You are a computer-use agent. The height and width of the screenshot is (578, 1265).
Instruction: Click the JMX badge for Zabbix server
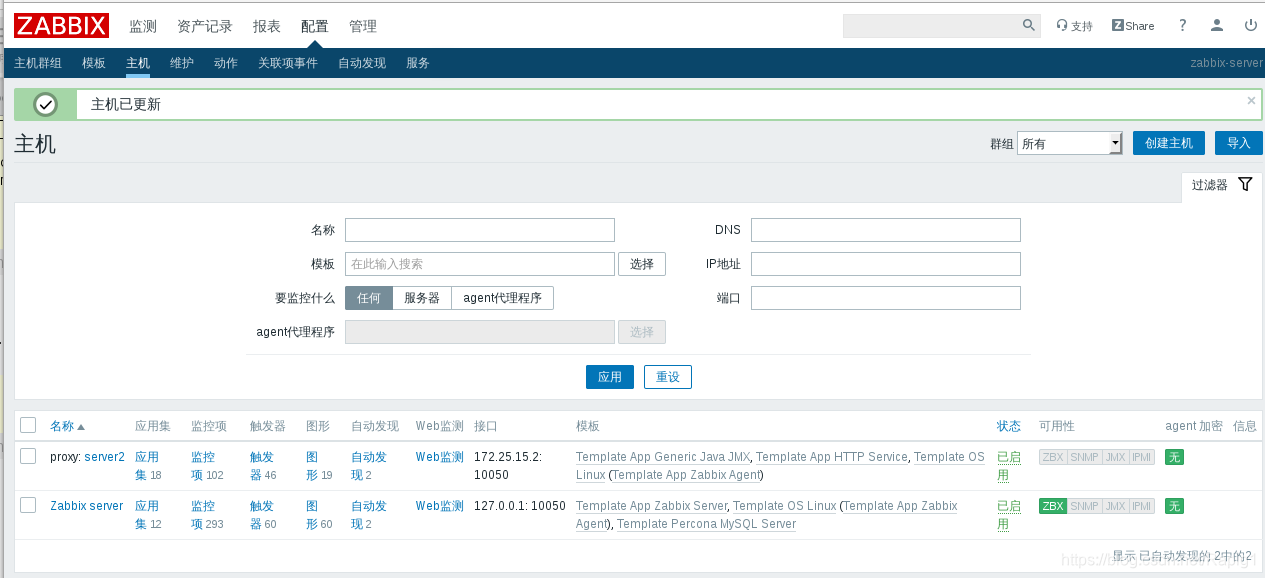(x=1115, y=506)
